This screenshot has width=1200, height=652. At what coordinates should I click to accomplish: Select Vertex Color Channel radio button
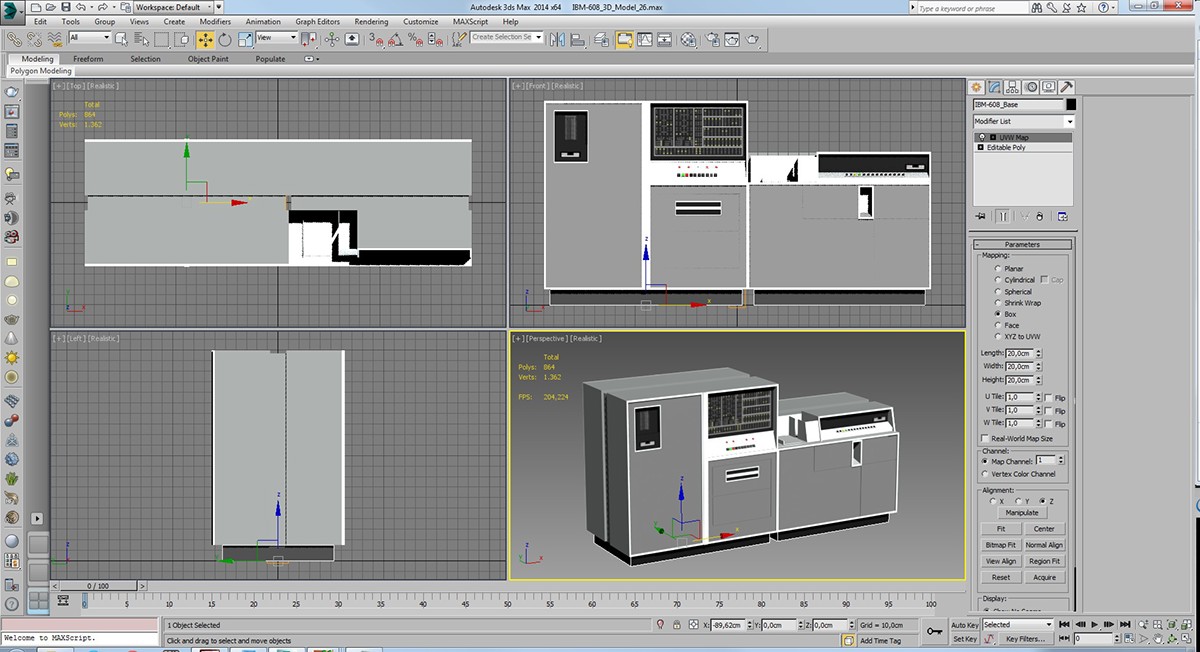click(985, 474)
